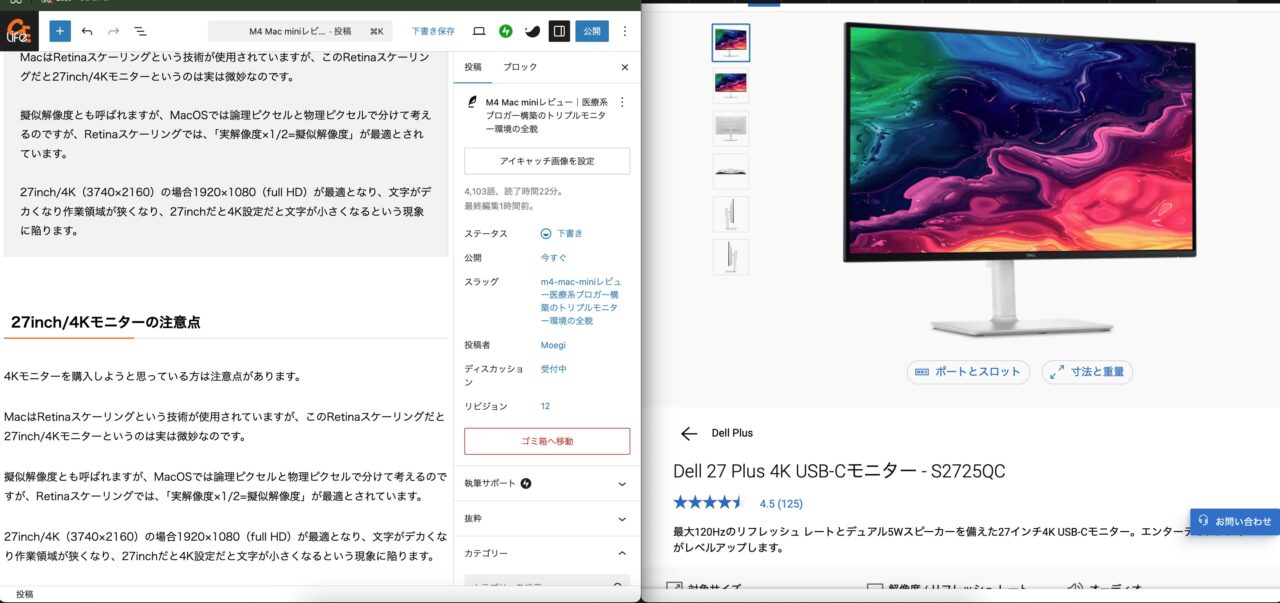The width and height of the screenshot is (1280, 603).
Task: Open preview device icon in editor toolbar
Action: click(x=479, y=31)
